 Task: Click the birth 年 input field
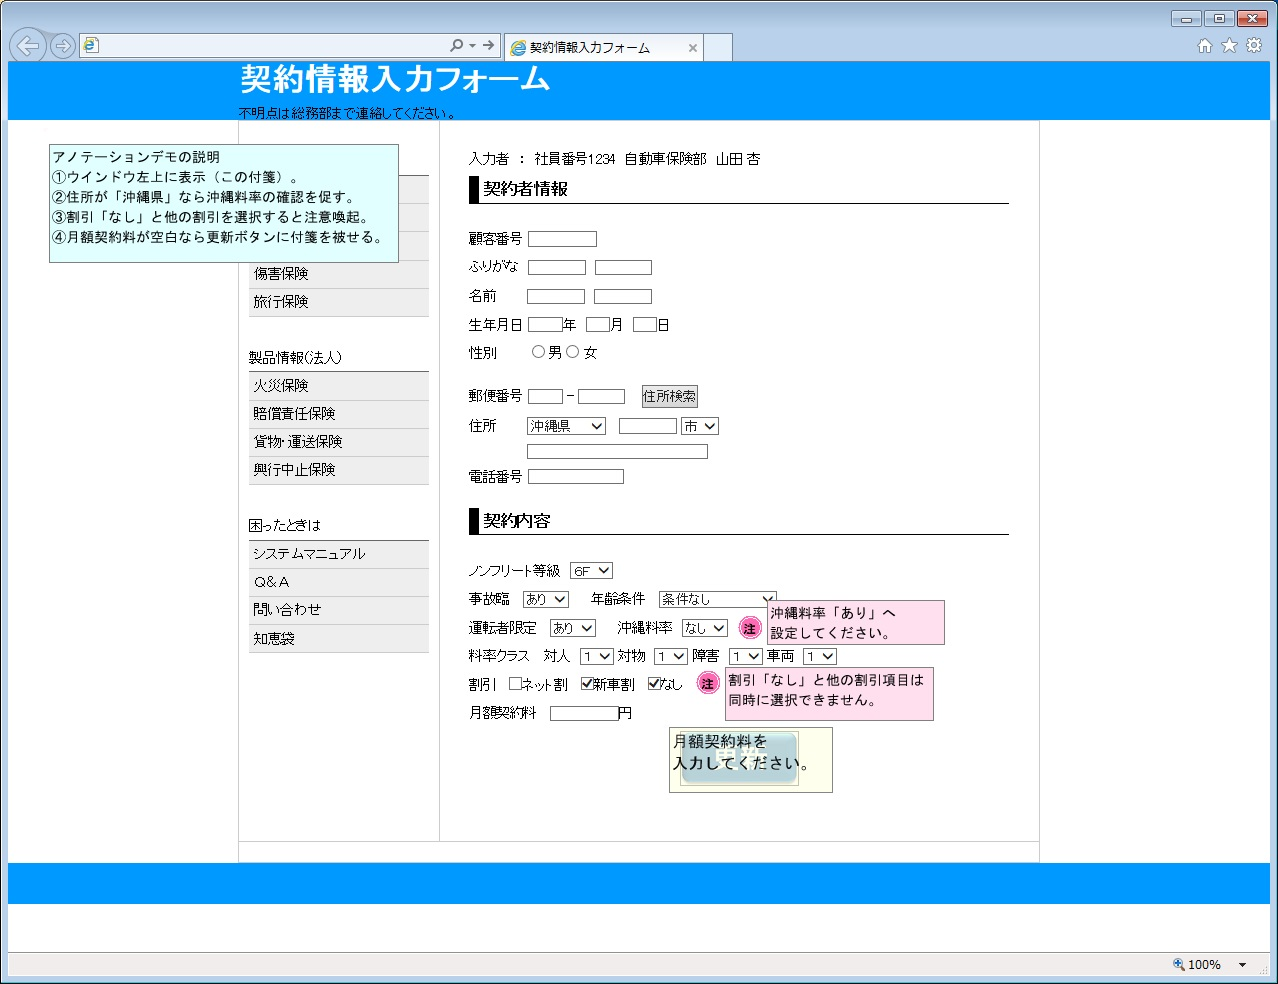545,325
